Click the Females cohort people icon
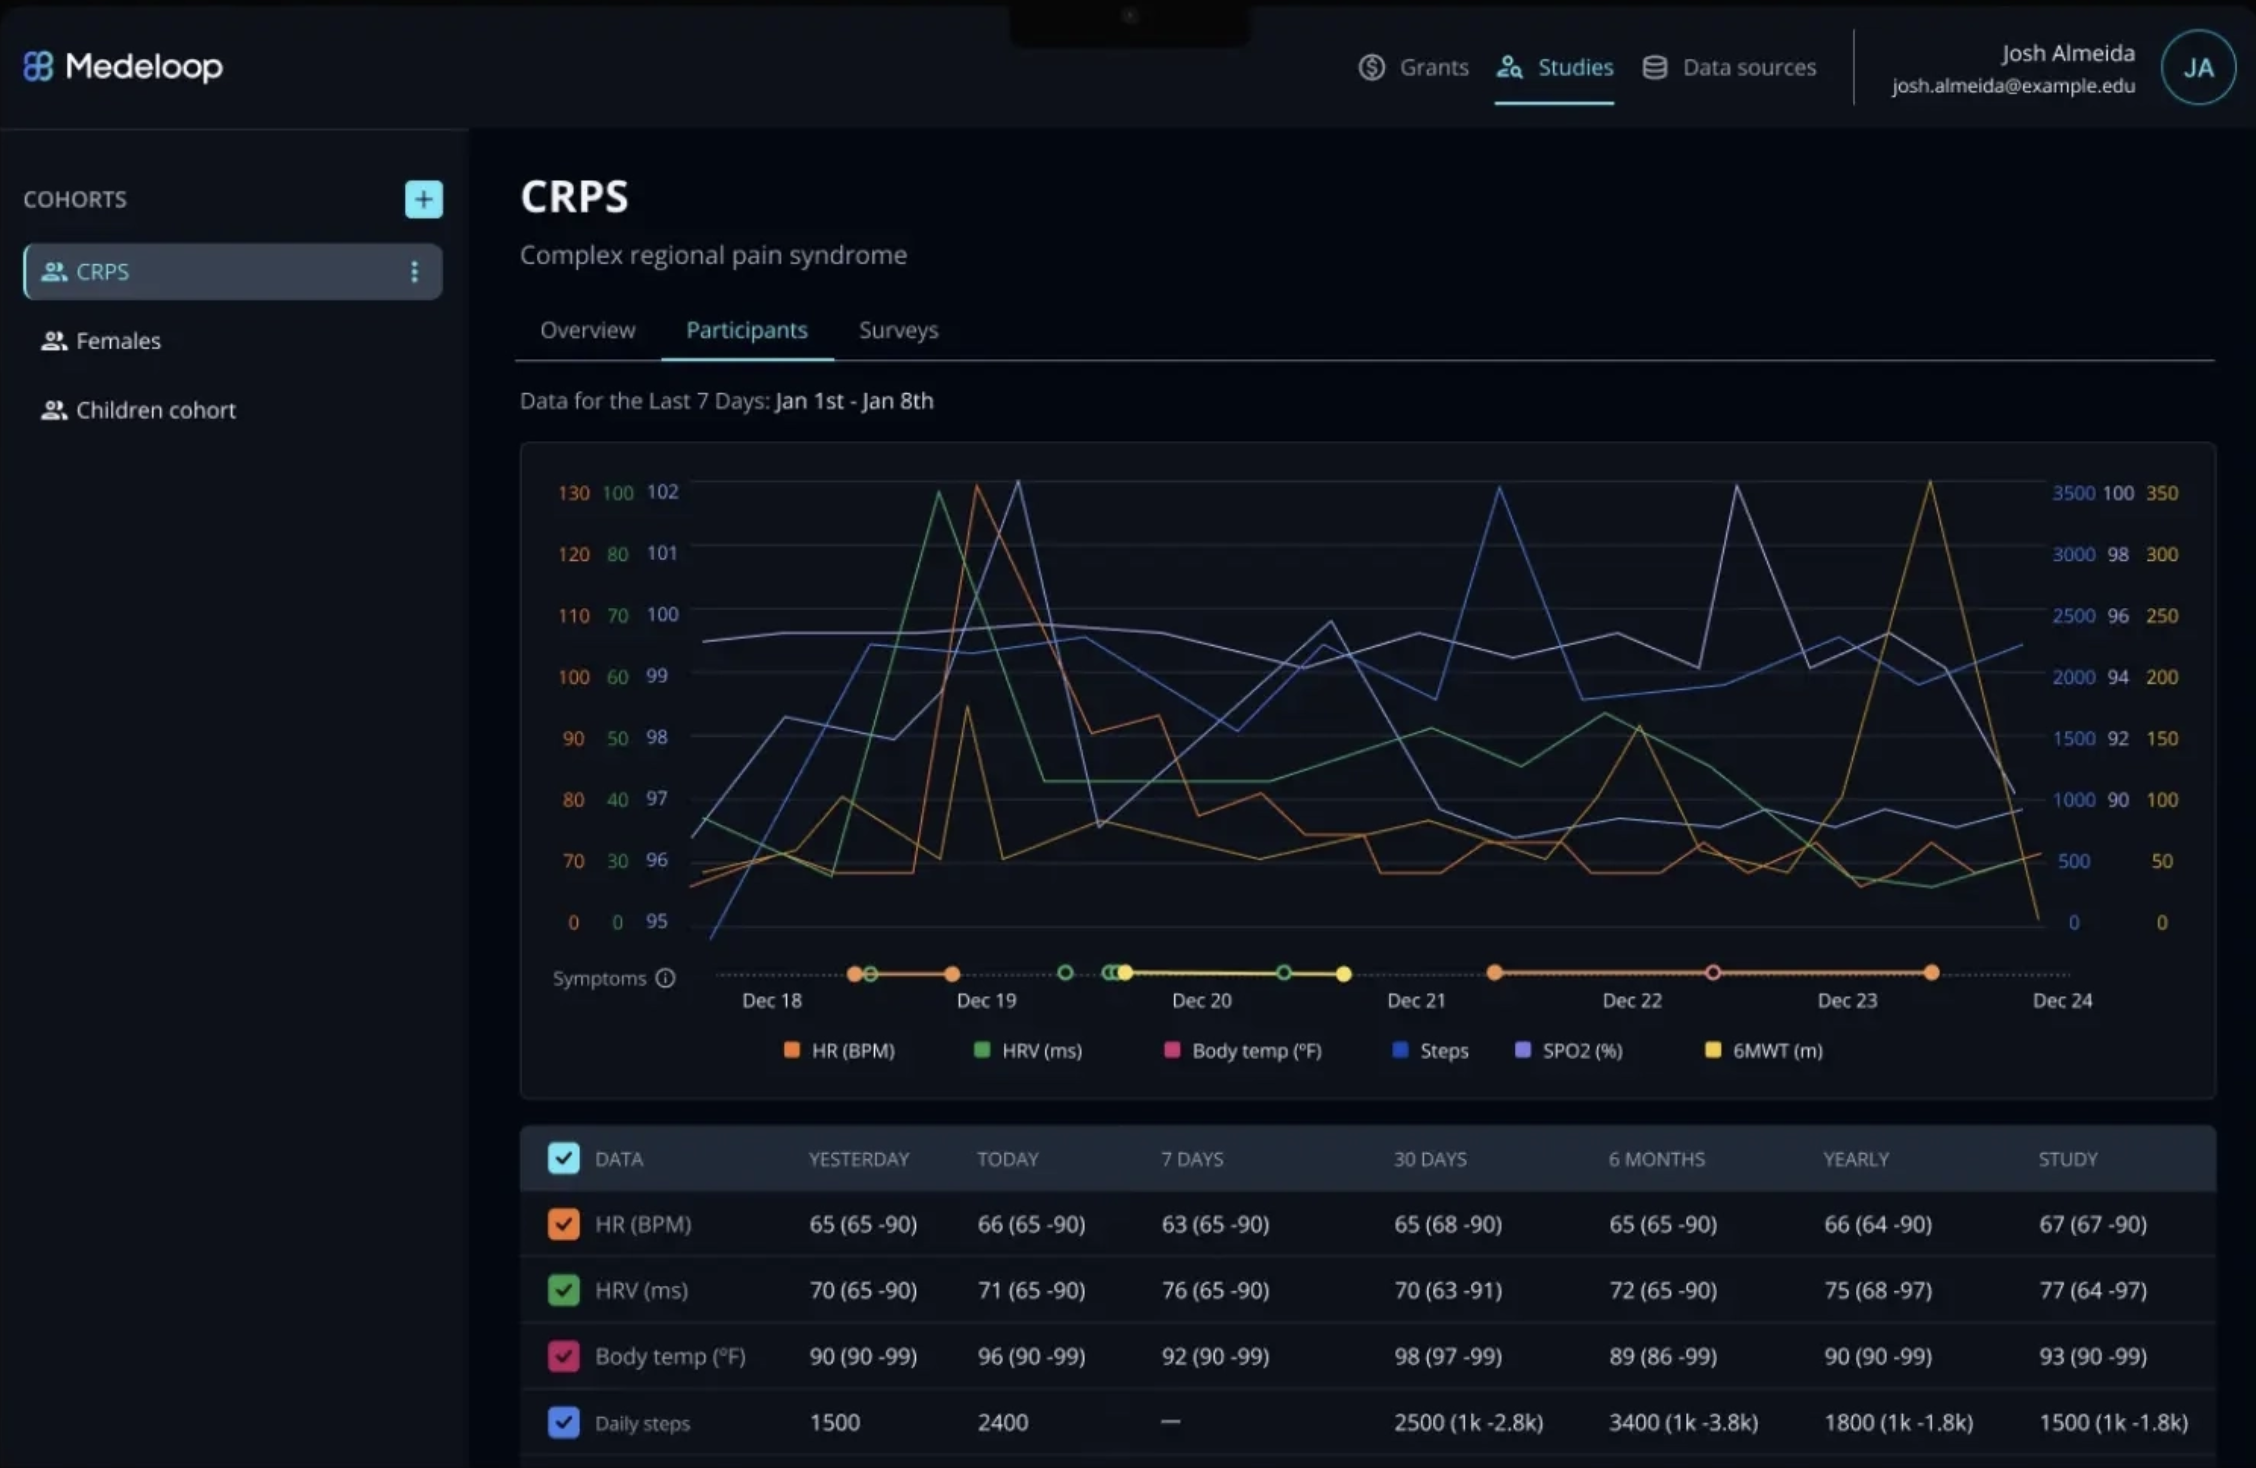 [54, 341]
